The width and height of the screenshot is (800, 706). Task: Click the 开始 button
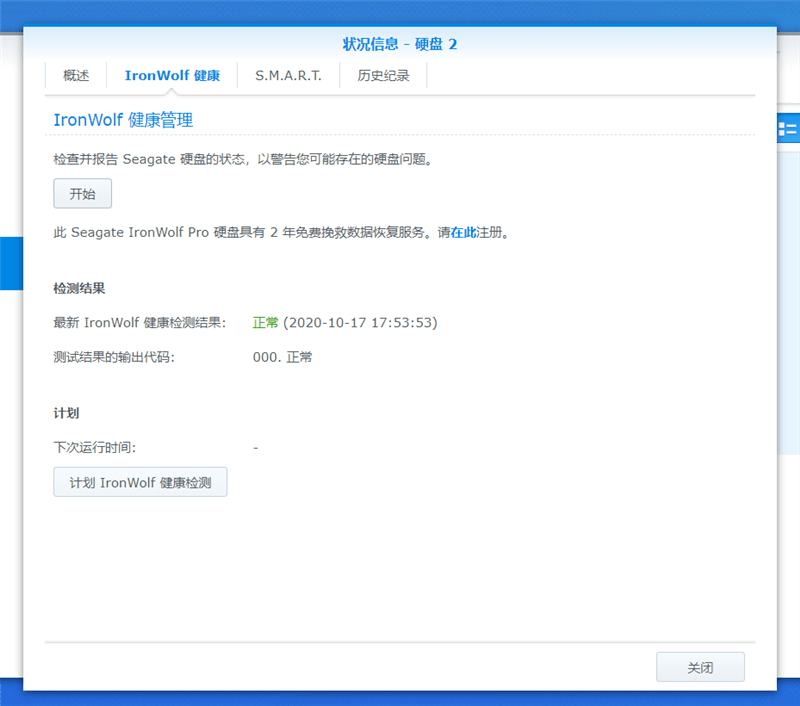point(83,193)
